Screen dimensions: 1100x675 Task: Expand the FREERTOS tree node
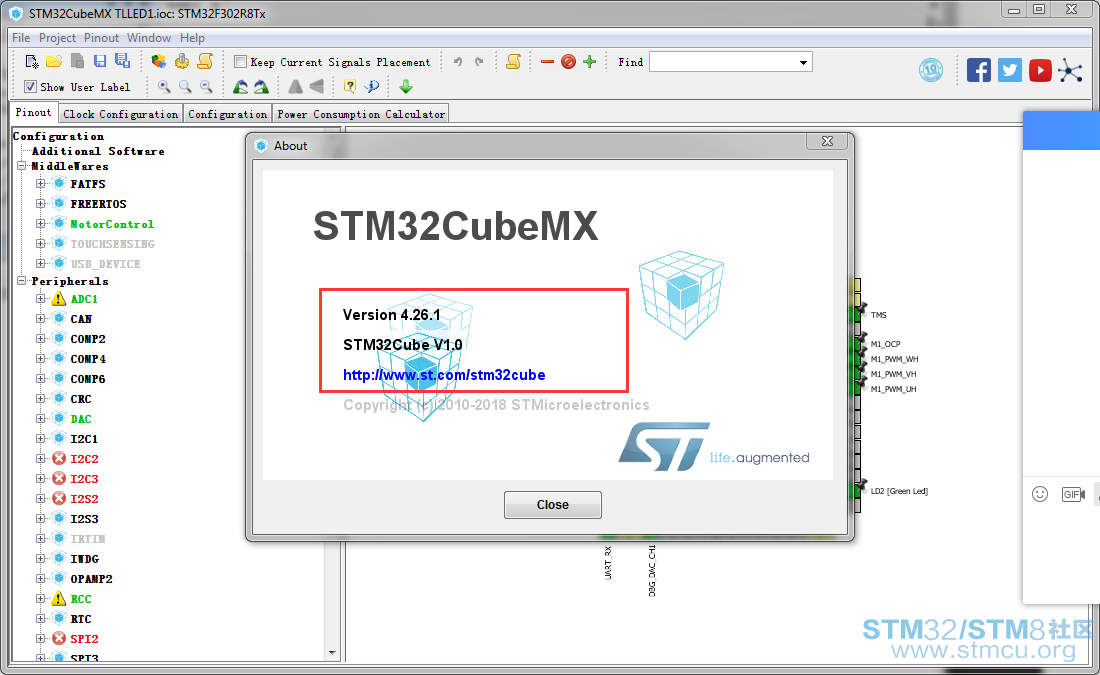(41, 203)
